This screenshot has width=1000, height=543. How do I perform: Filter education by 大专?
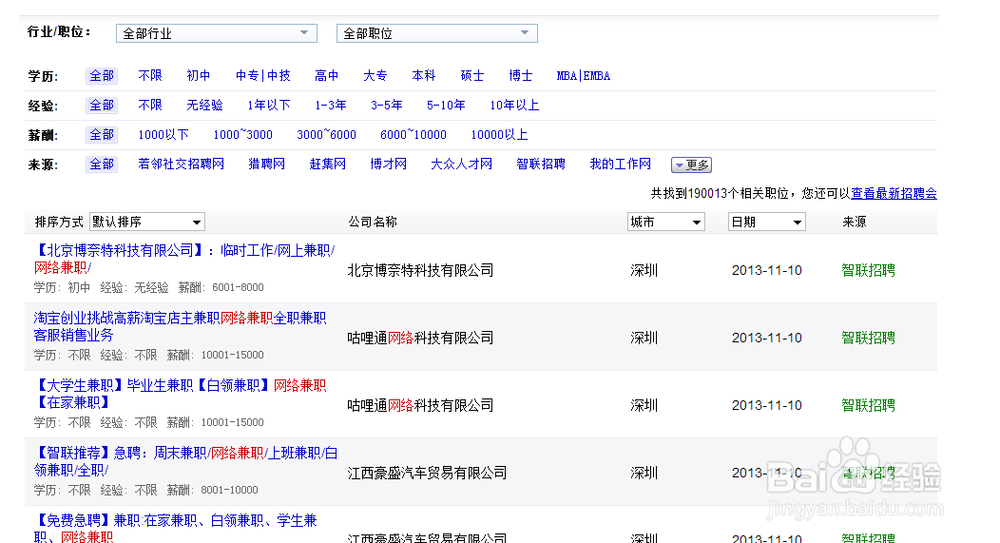coord(375,76)
